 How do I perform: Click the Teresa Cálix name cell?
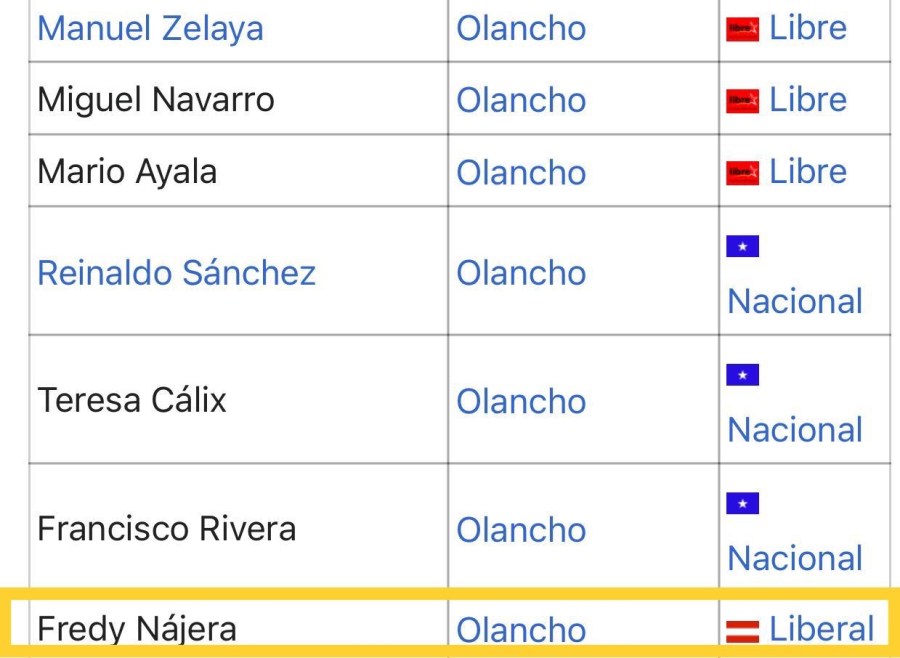tap(132, 400)
